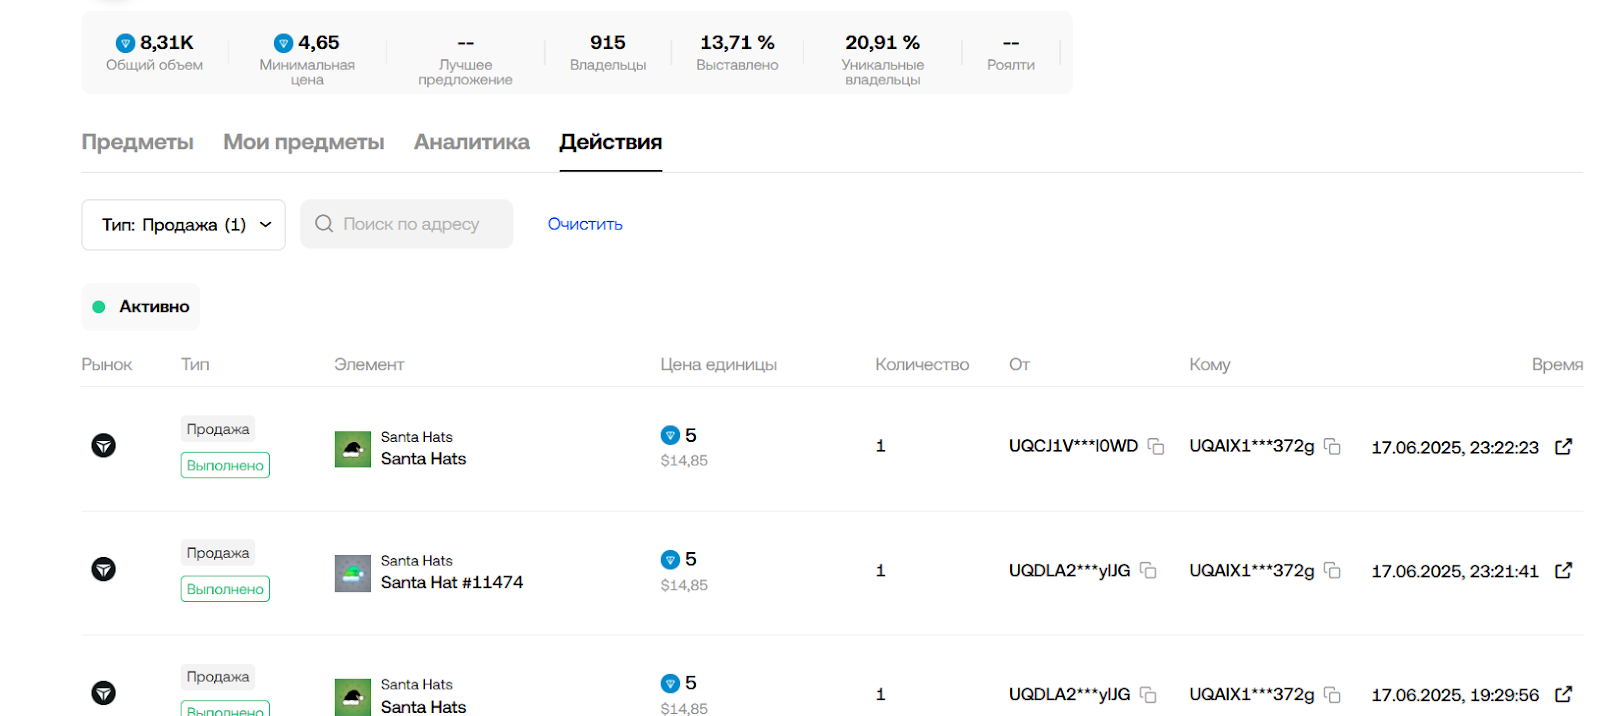Copy the sender address UQCJ1V***I0WD
Screen dimensions: 1600x716
pyautogui.click(x=1156, y=446)
